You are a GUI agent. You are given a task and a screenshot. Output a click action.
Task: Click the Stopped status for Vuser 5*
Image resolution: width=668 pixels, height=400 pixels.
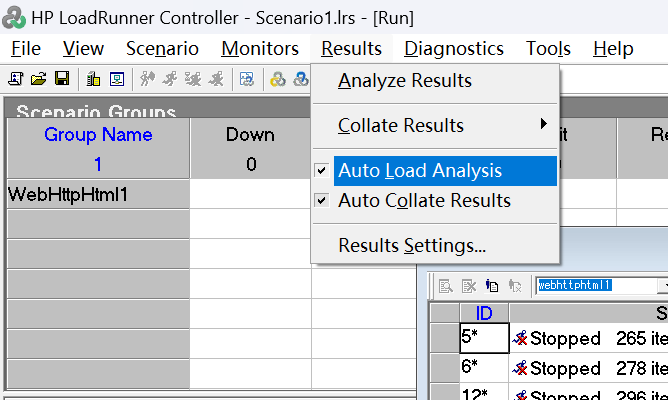point(565,339)
